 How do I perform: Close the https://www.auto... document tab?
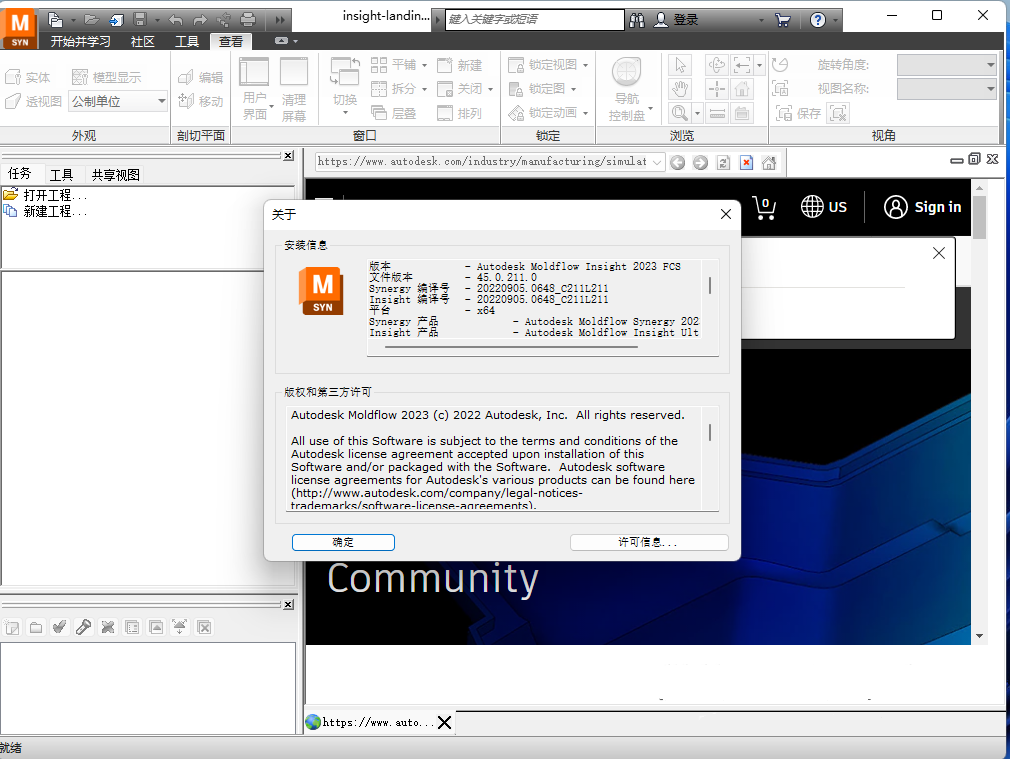point(444,722)
